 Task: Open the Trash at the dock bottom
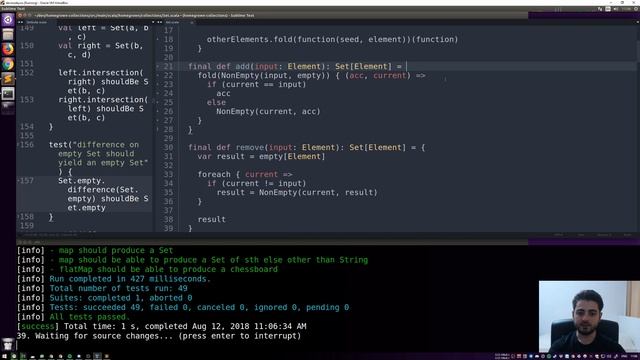click(8, 345)
